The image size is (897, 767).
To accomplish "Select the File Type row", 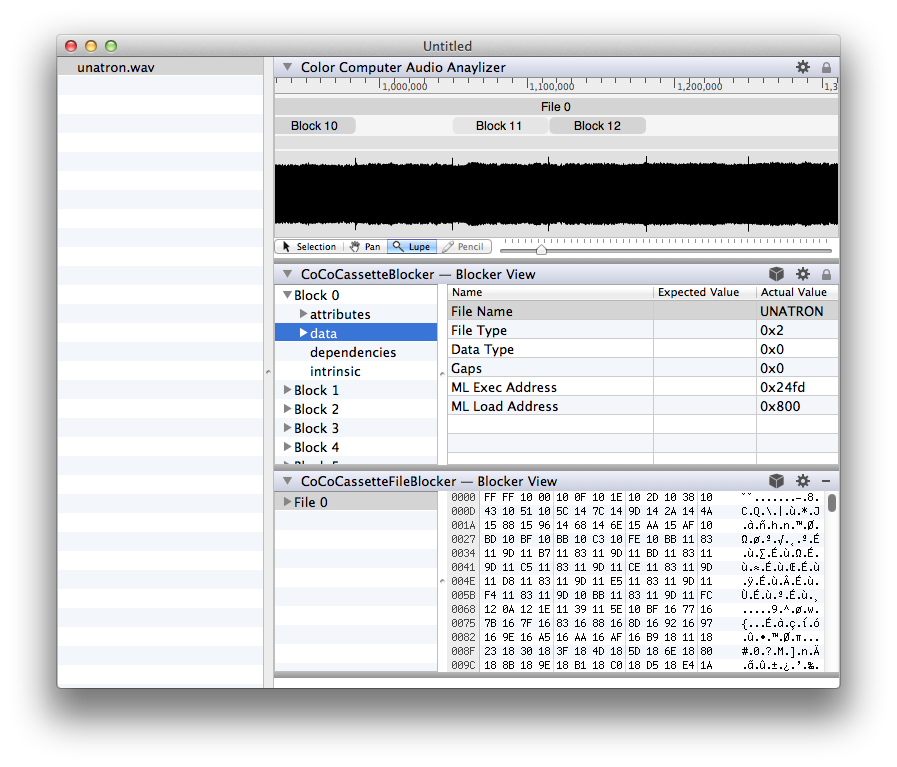I will (x=643, y=330).
